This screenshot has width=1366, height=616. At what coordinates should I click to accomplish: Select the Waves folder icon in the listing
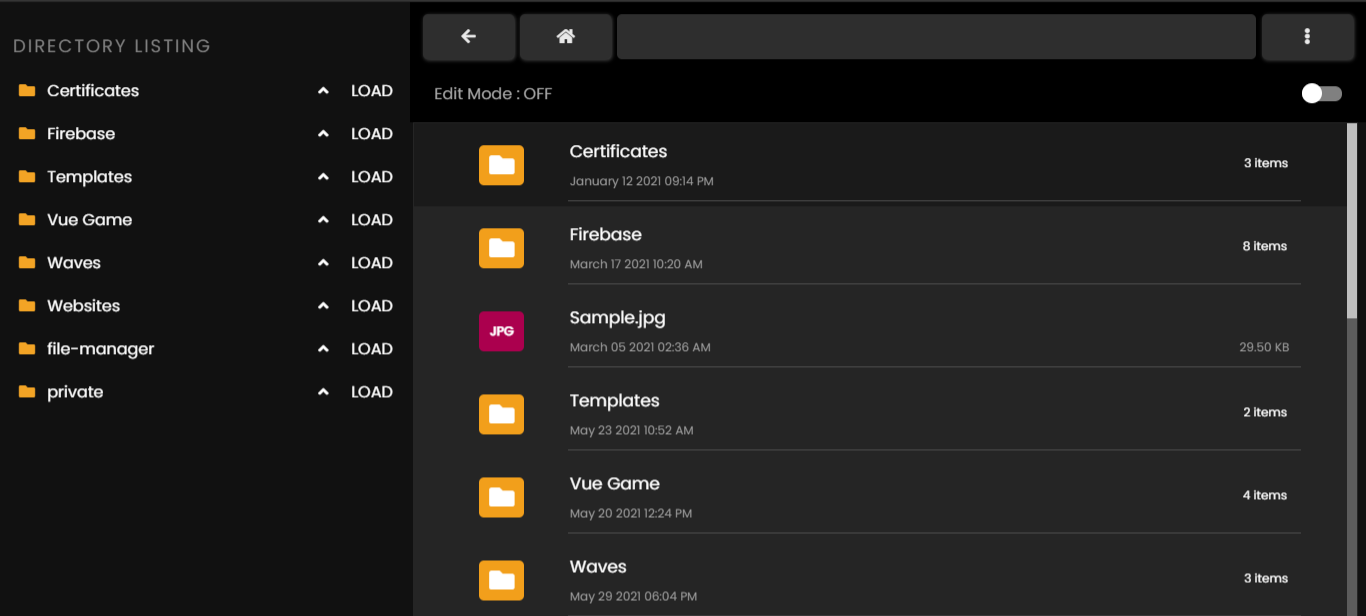[501, 580]
